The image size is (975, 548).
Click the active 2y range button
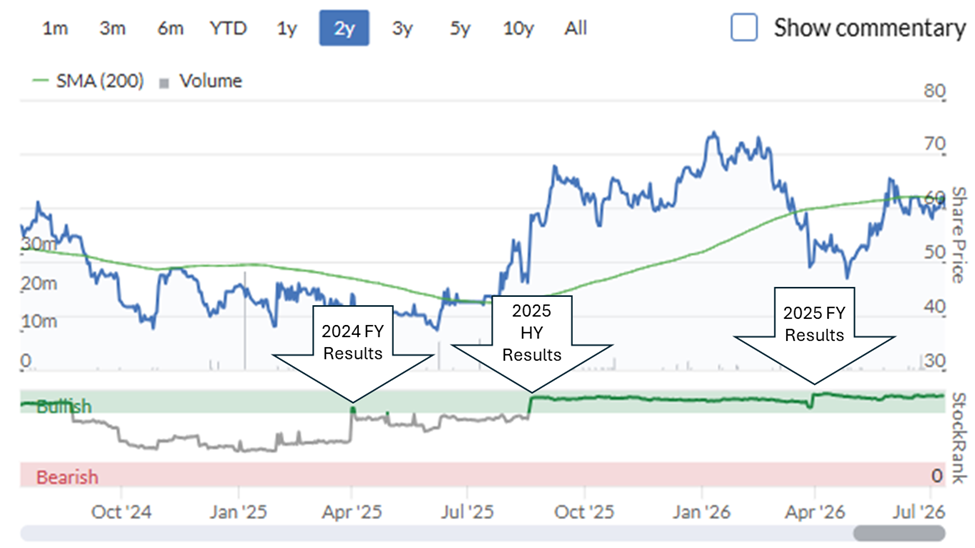(x=344, y=28)
